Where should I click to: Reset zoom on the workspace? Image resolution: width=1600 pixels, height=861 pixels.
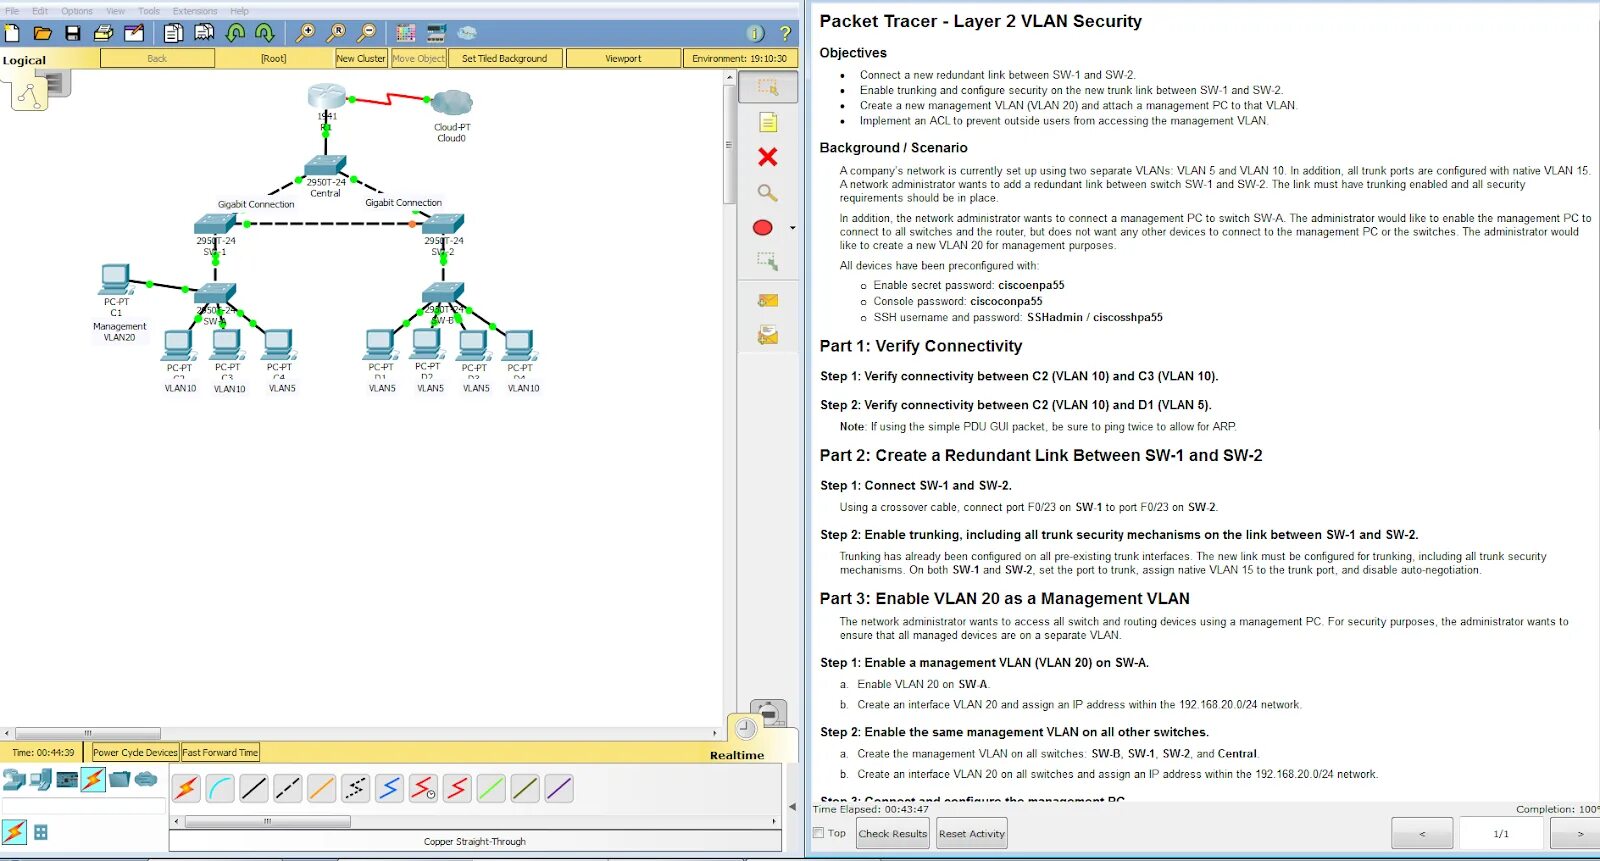point(336,33)
